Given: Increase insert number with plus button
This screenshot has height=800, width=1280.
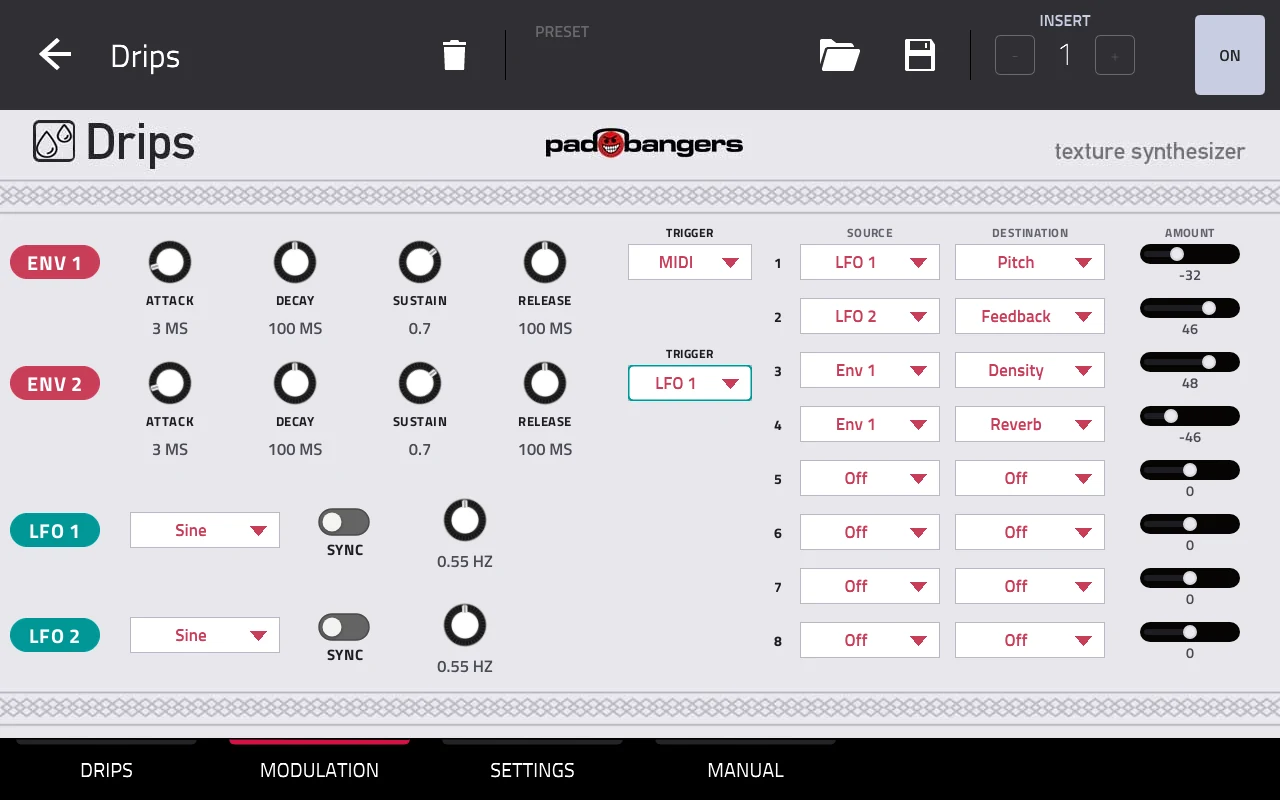Looking at the screenshot, I should point(1115,55).
